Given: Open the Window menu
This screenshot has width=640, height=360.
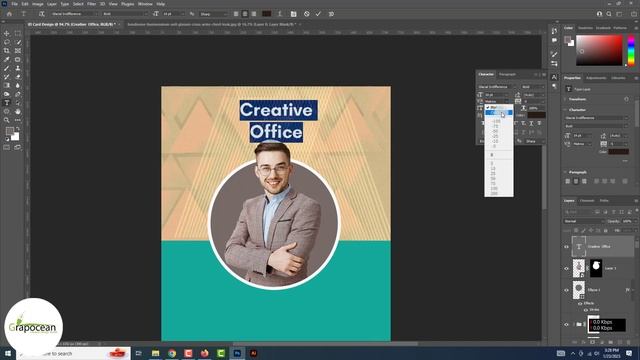Looking at the screenshot, I should [x=145, y=4].
